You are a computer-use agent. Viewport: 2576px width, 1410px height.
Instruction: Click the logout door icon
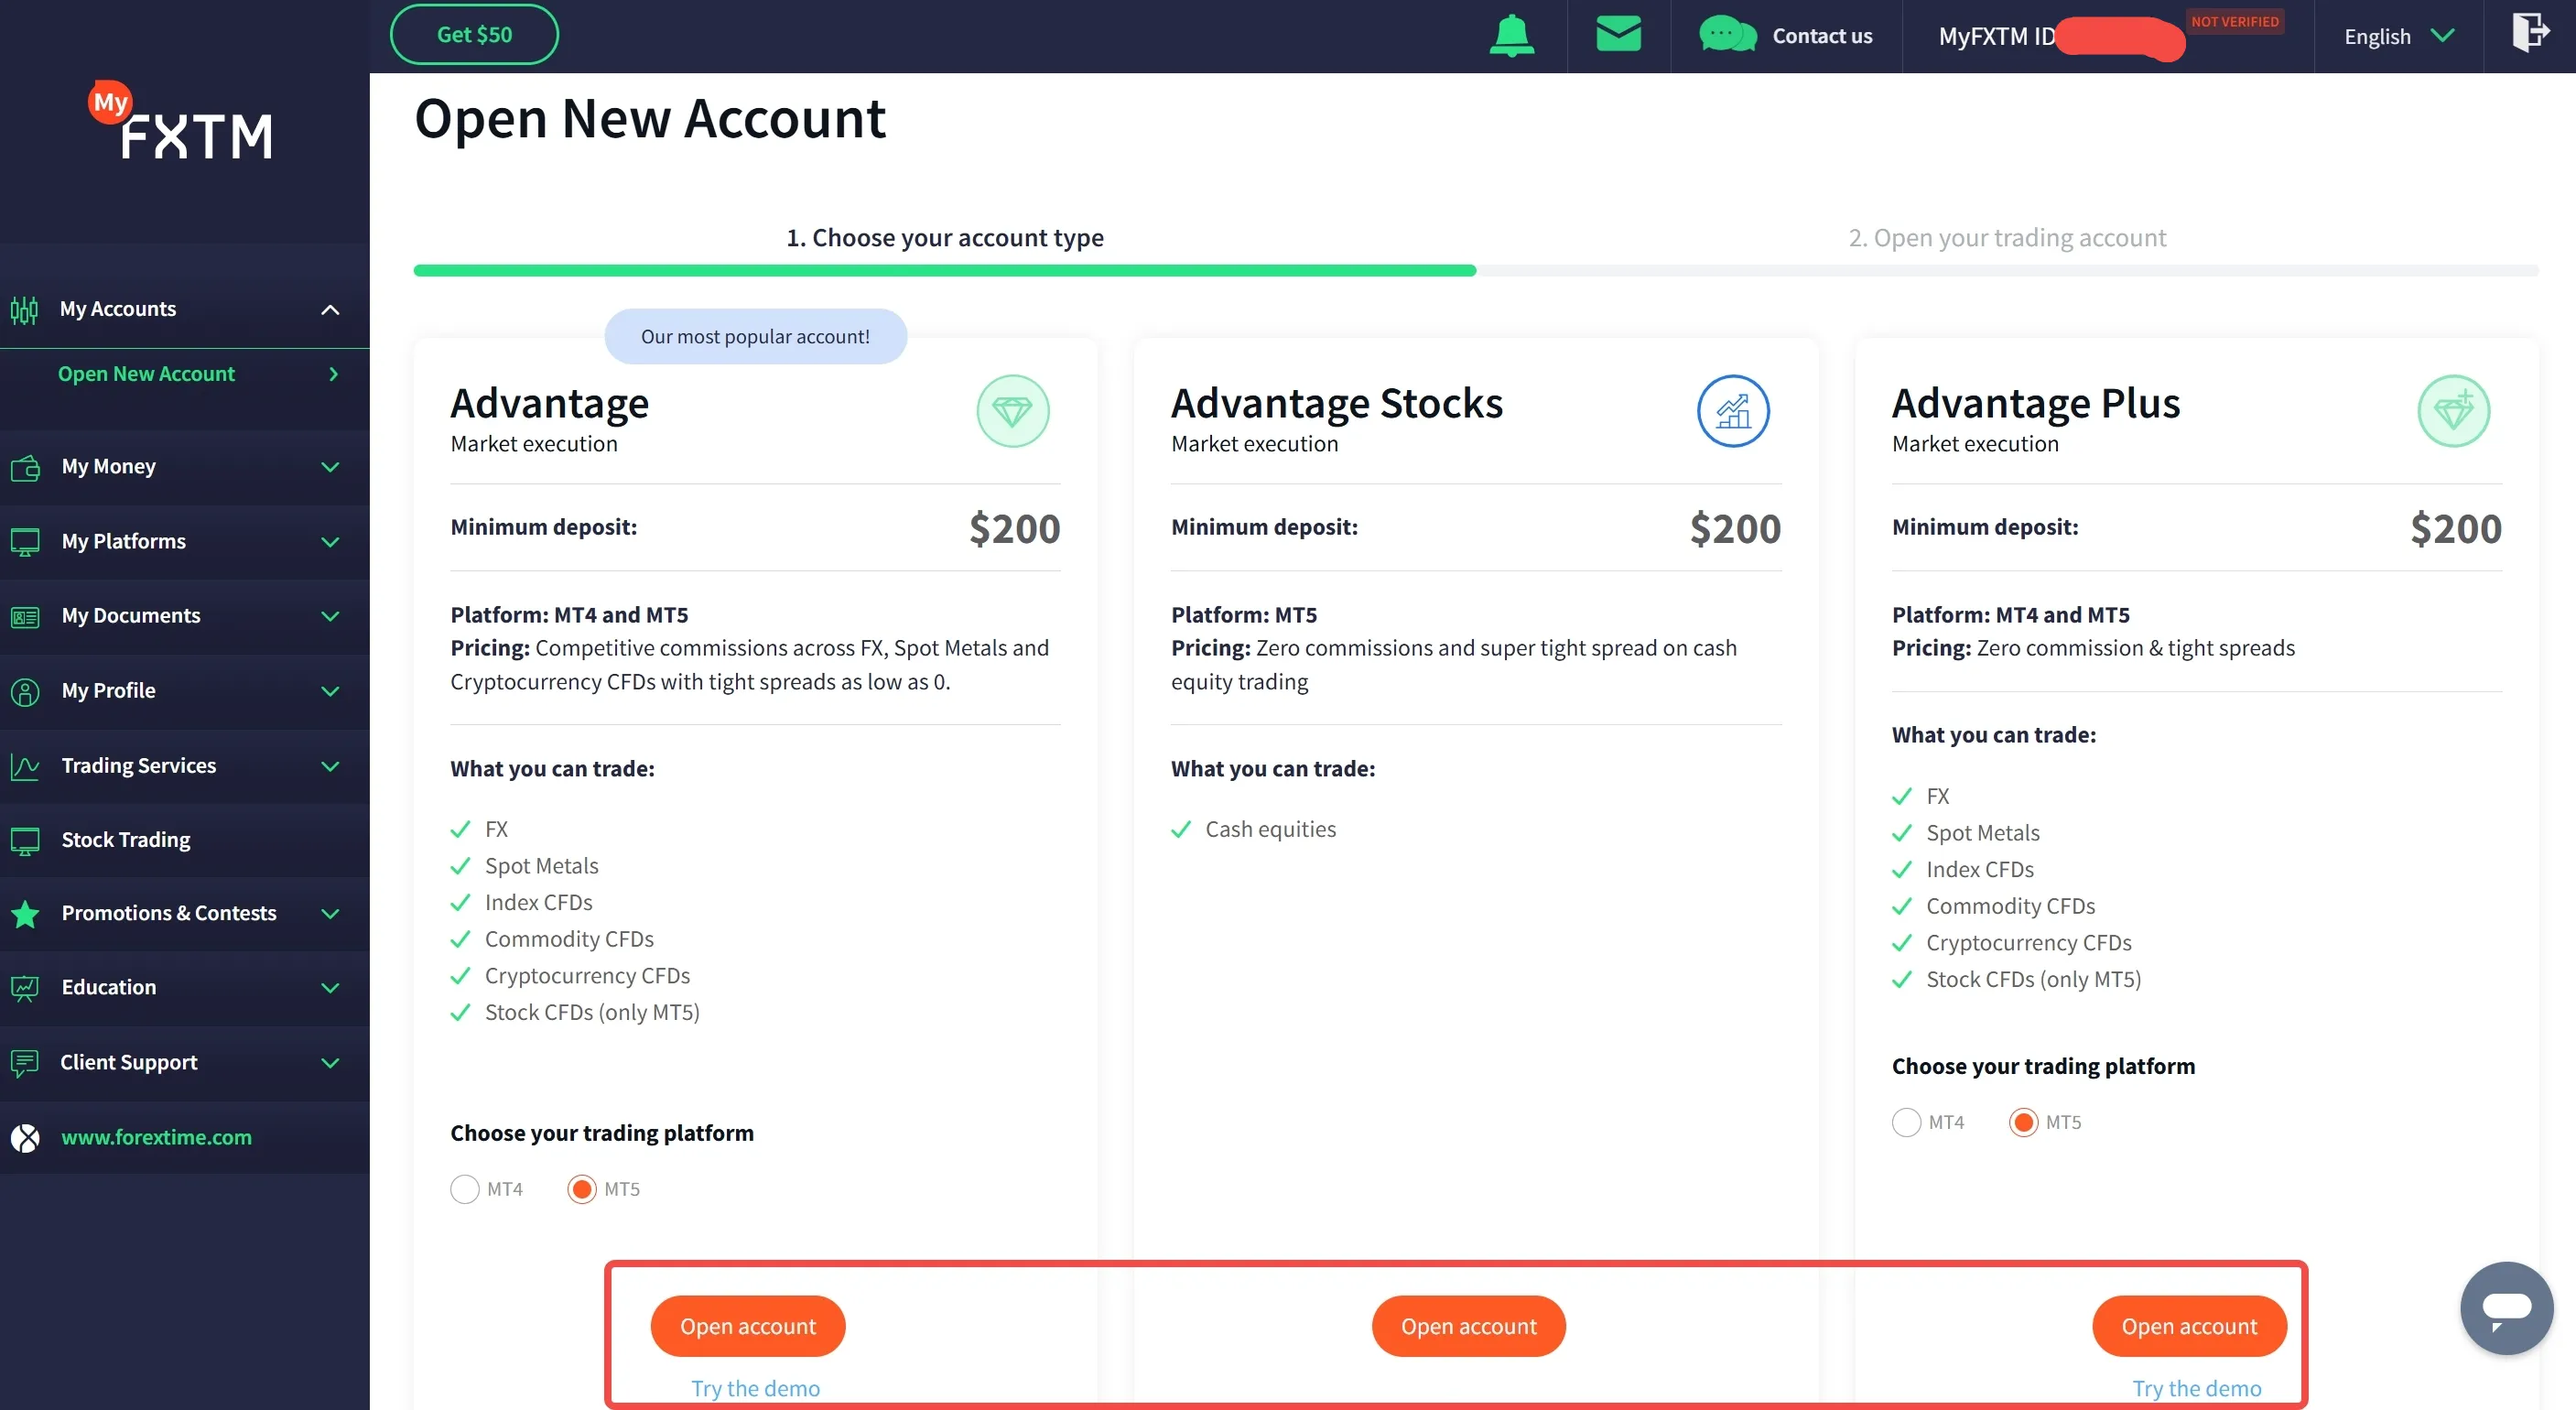pos(2530,32)
